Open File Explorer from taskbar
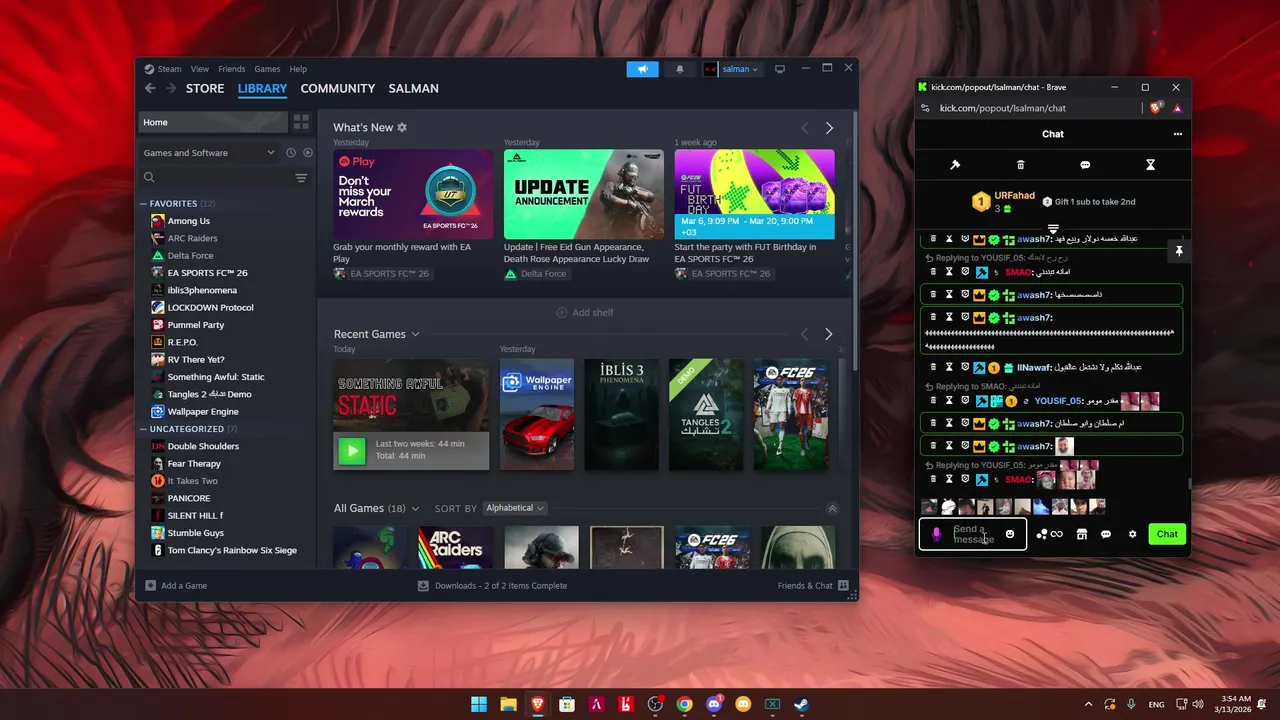 coord(508,704)
